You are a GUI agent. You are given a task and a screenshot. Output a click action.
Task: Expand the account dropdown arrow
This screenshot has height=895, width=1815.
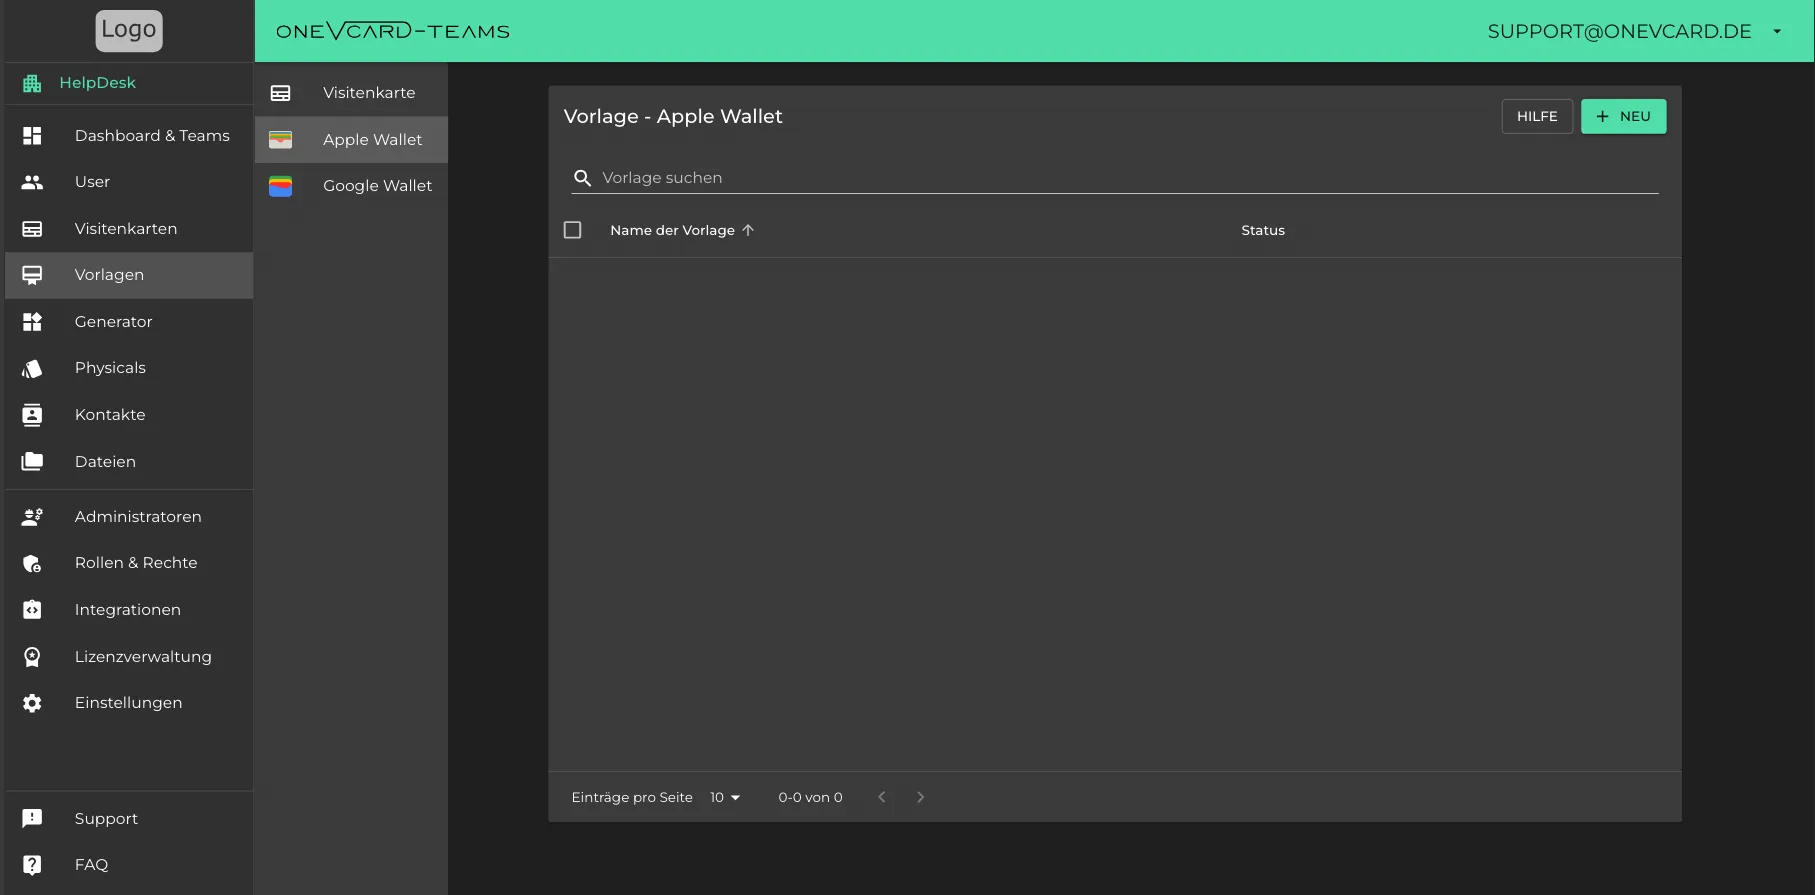1777,31
